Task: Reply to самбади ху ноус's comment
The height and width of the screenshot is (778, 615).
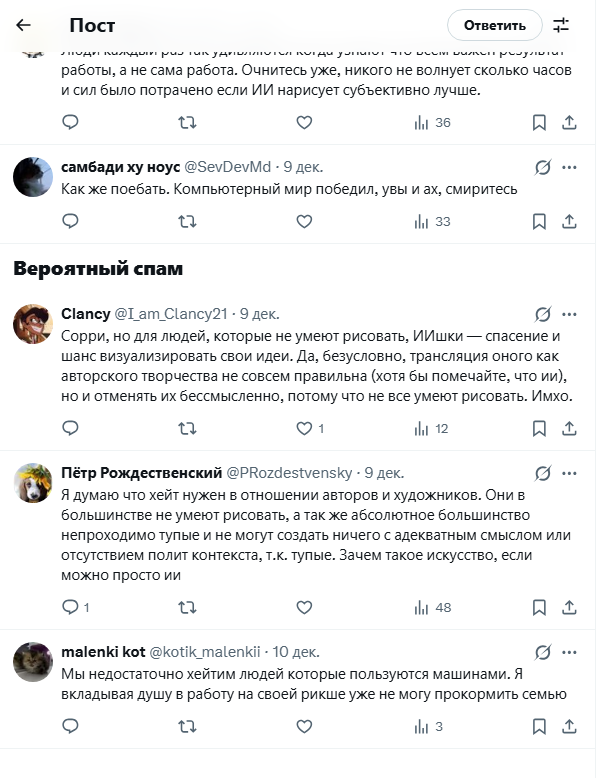Action: coord(70,221)
